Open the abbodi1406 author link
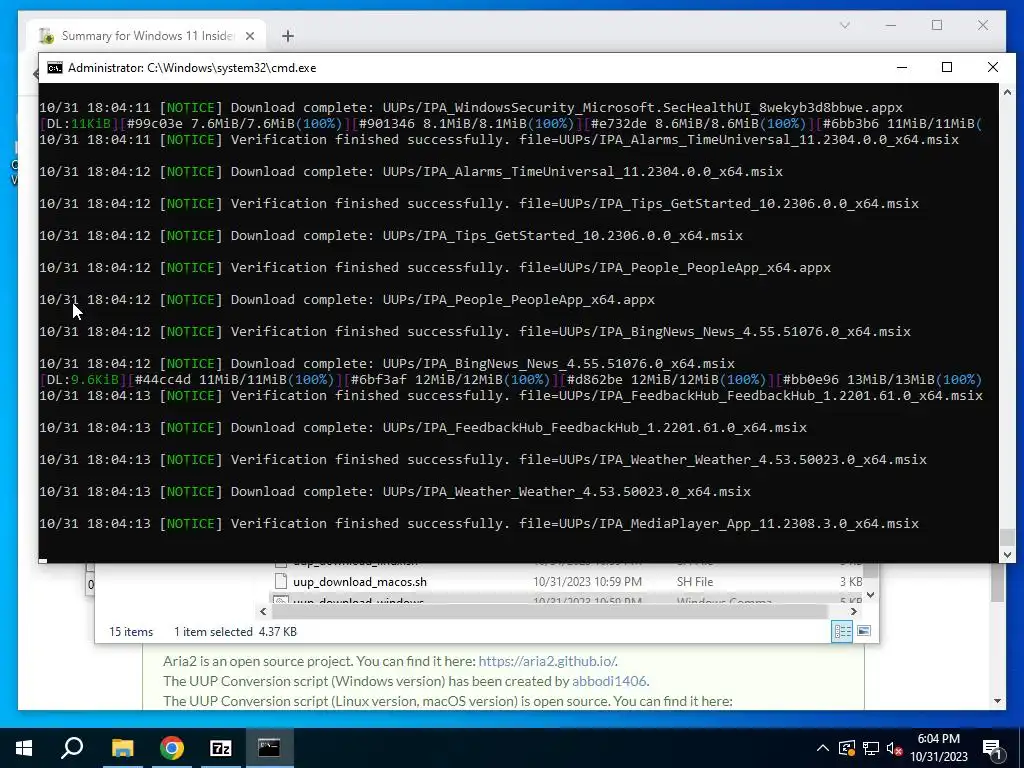Screen dimensions: 1024x768 pyautogui.click(x=609, y=681)
